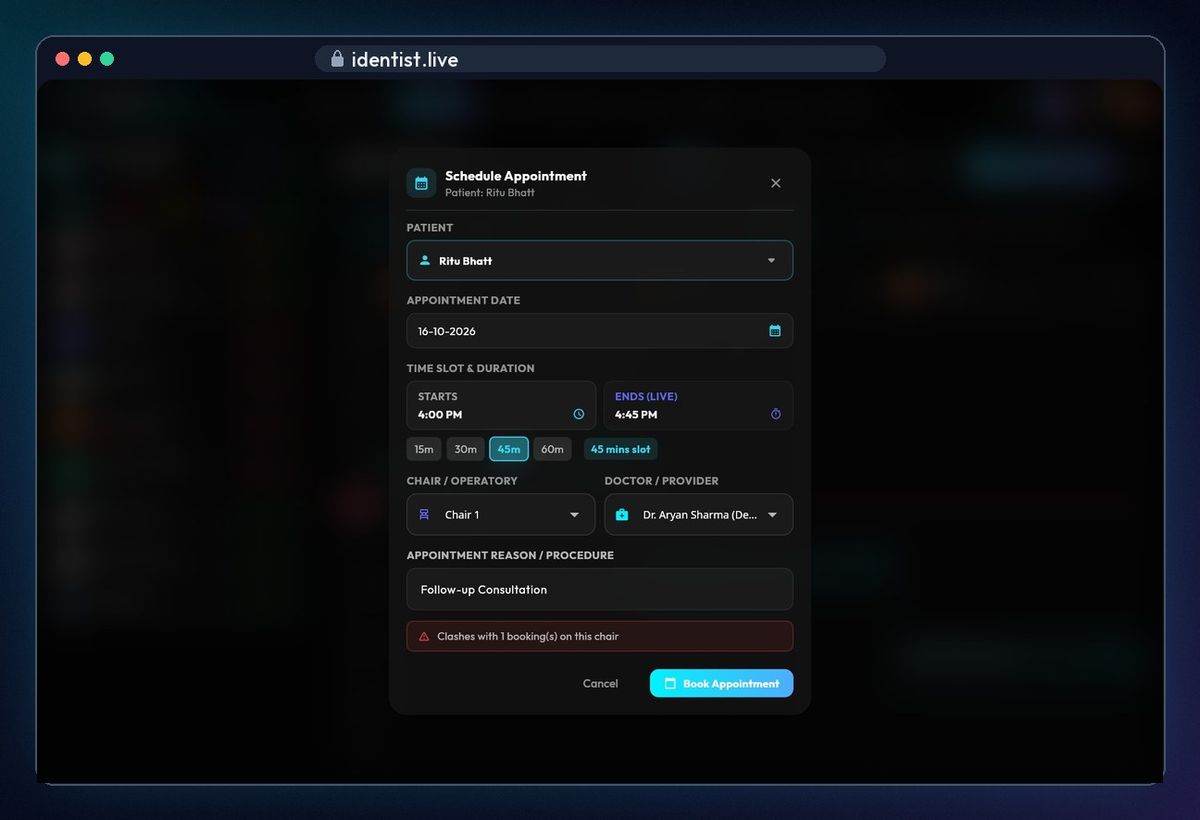Click the warning triangle icon in the clash alert
This screenshot has width=1200, height=820.
pyautogui.click(x=424, y=636)
